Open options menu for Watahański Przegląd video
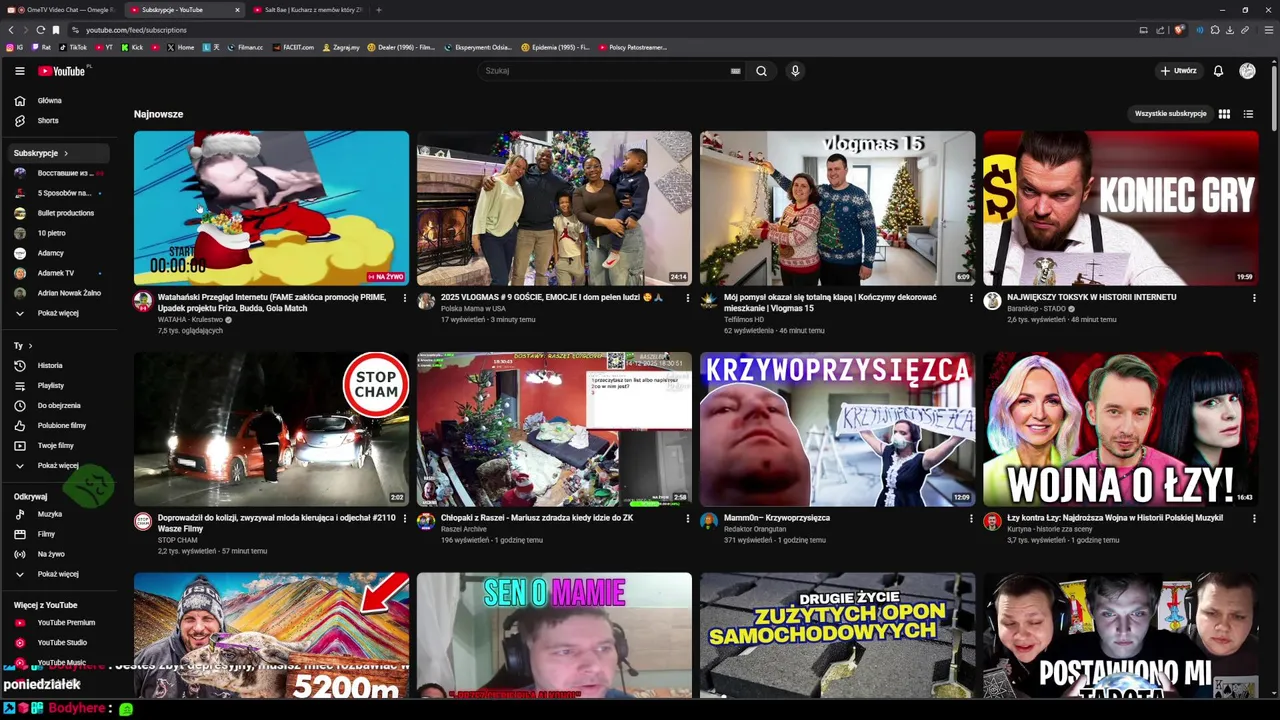This screenshot has width=1280, height=720. [405, 298]
